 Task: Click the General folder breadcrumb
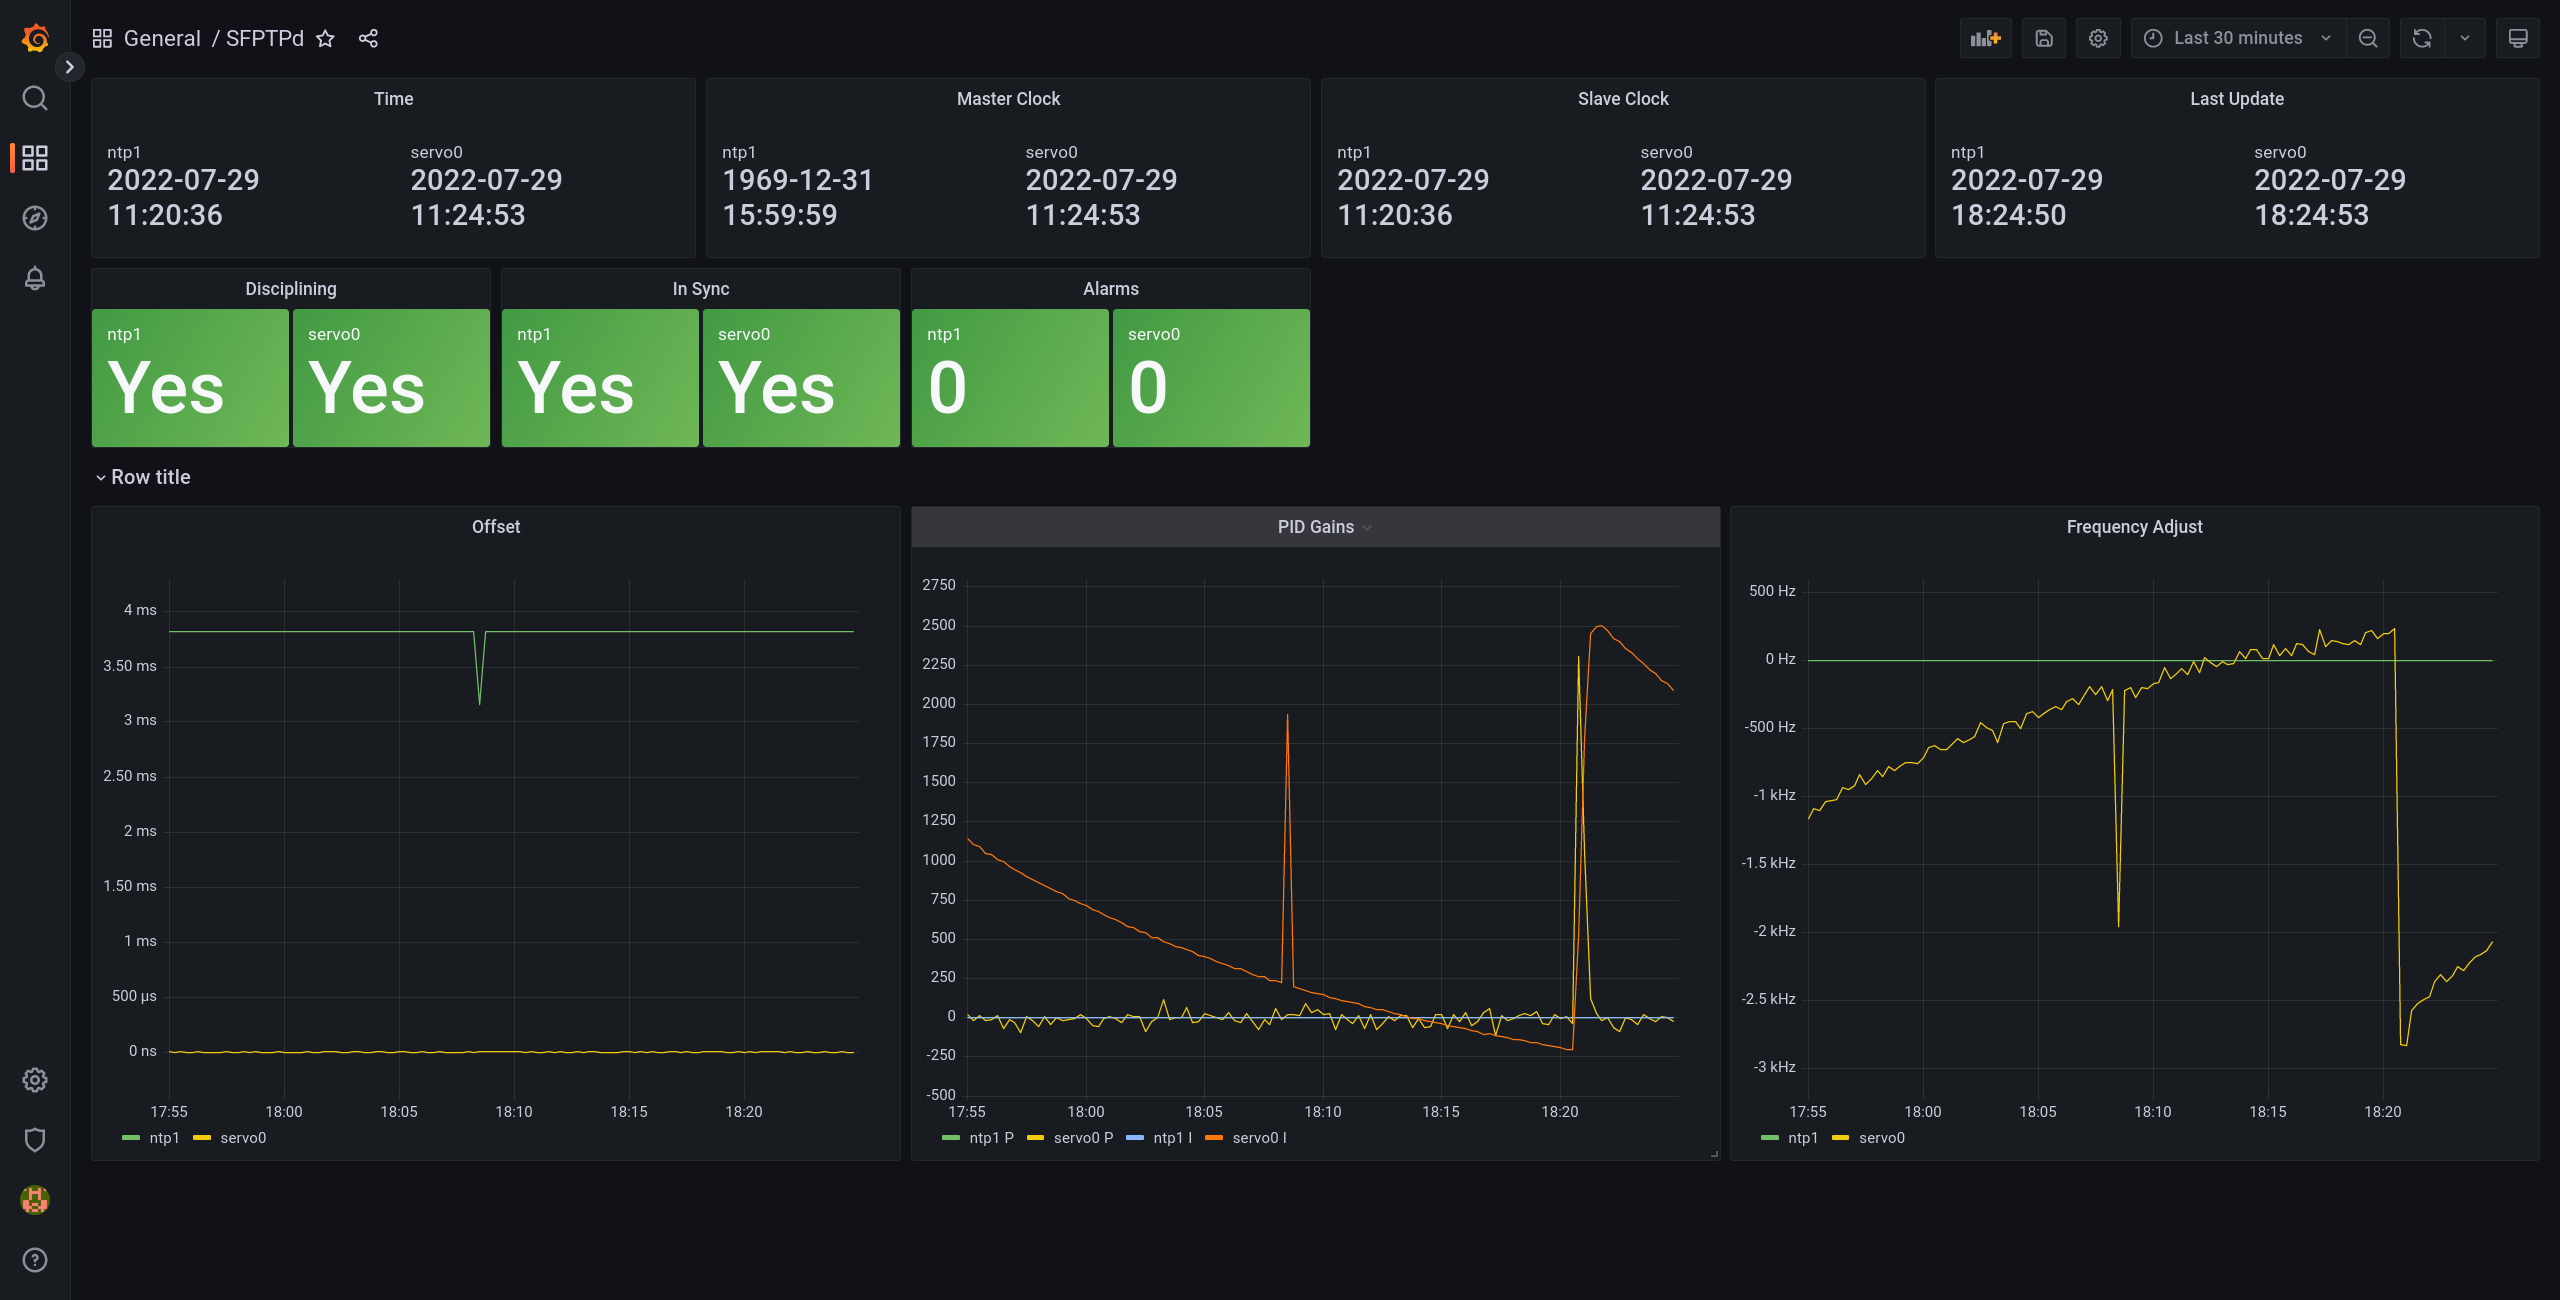click(162, 38)
